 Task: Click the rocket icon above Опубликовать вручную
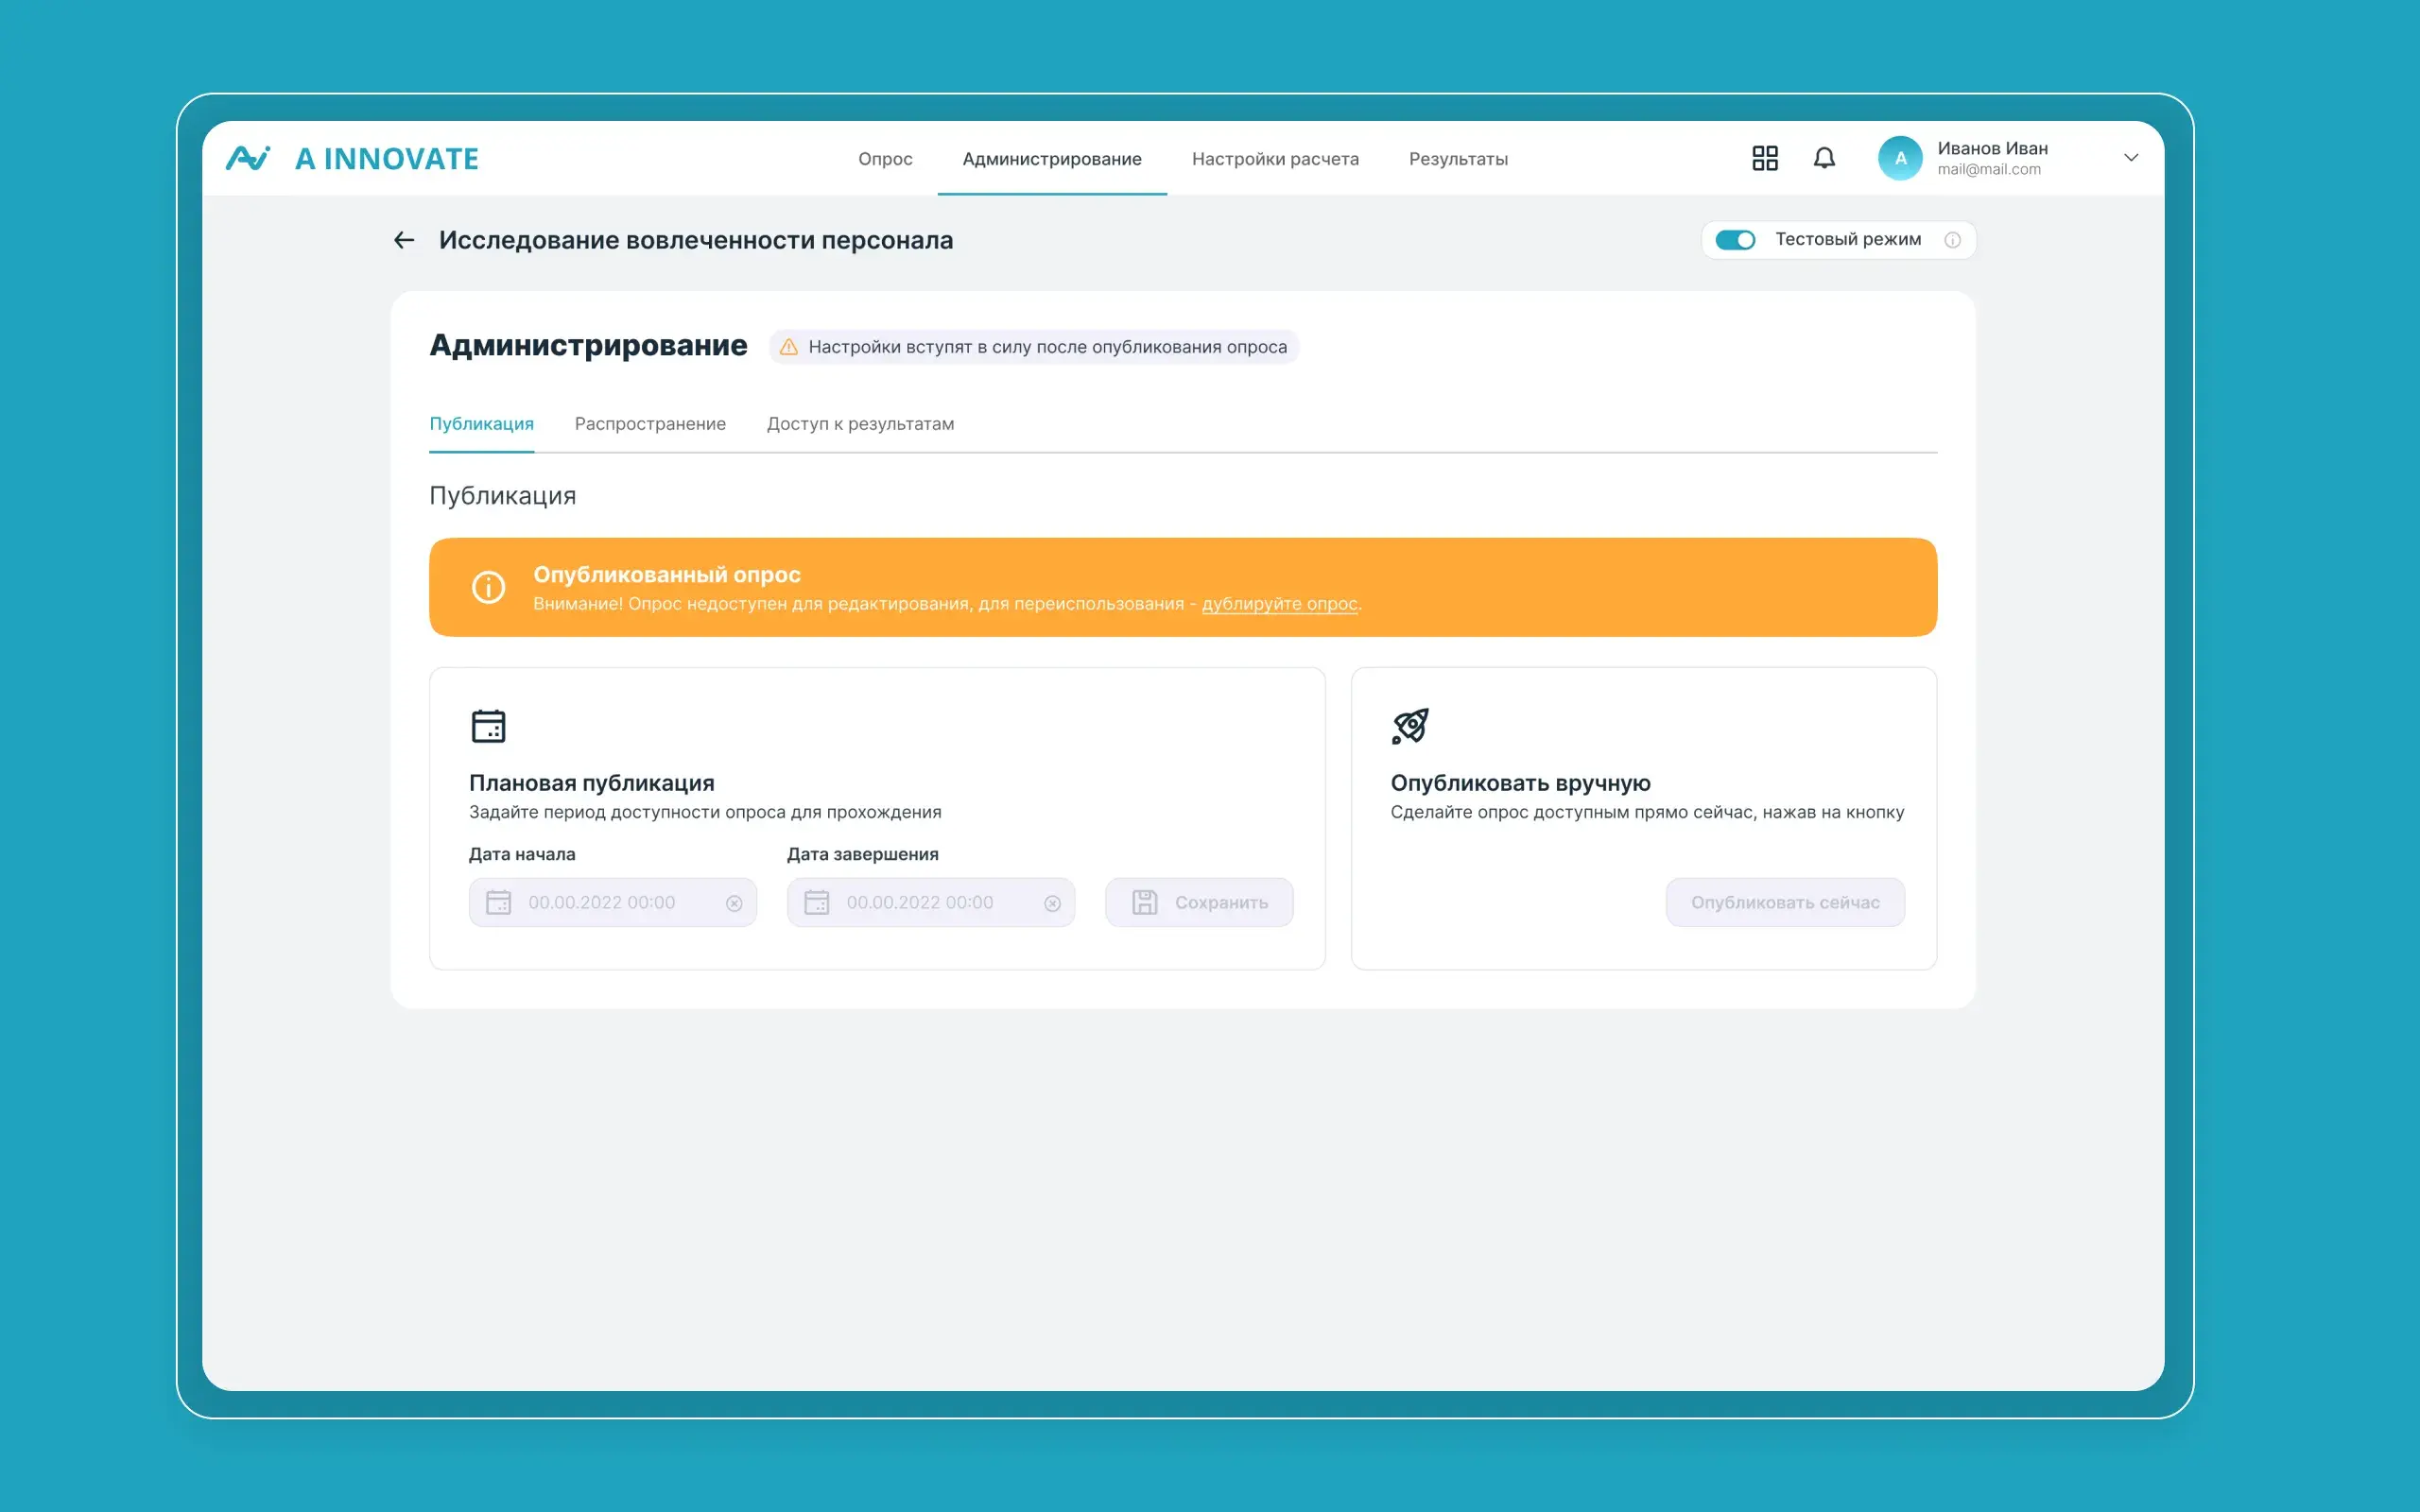(1410, 726)
